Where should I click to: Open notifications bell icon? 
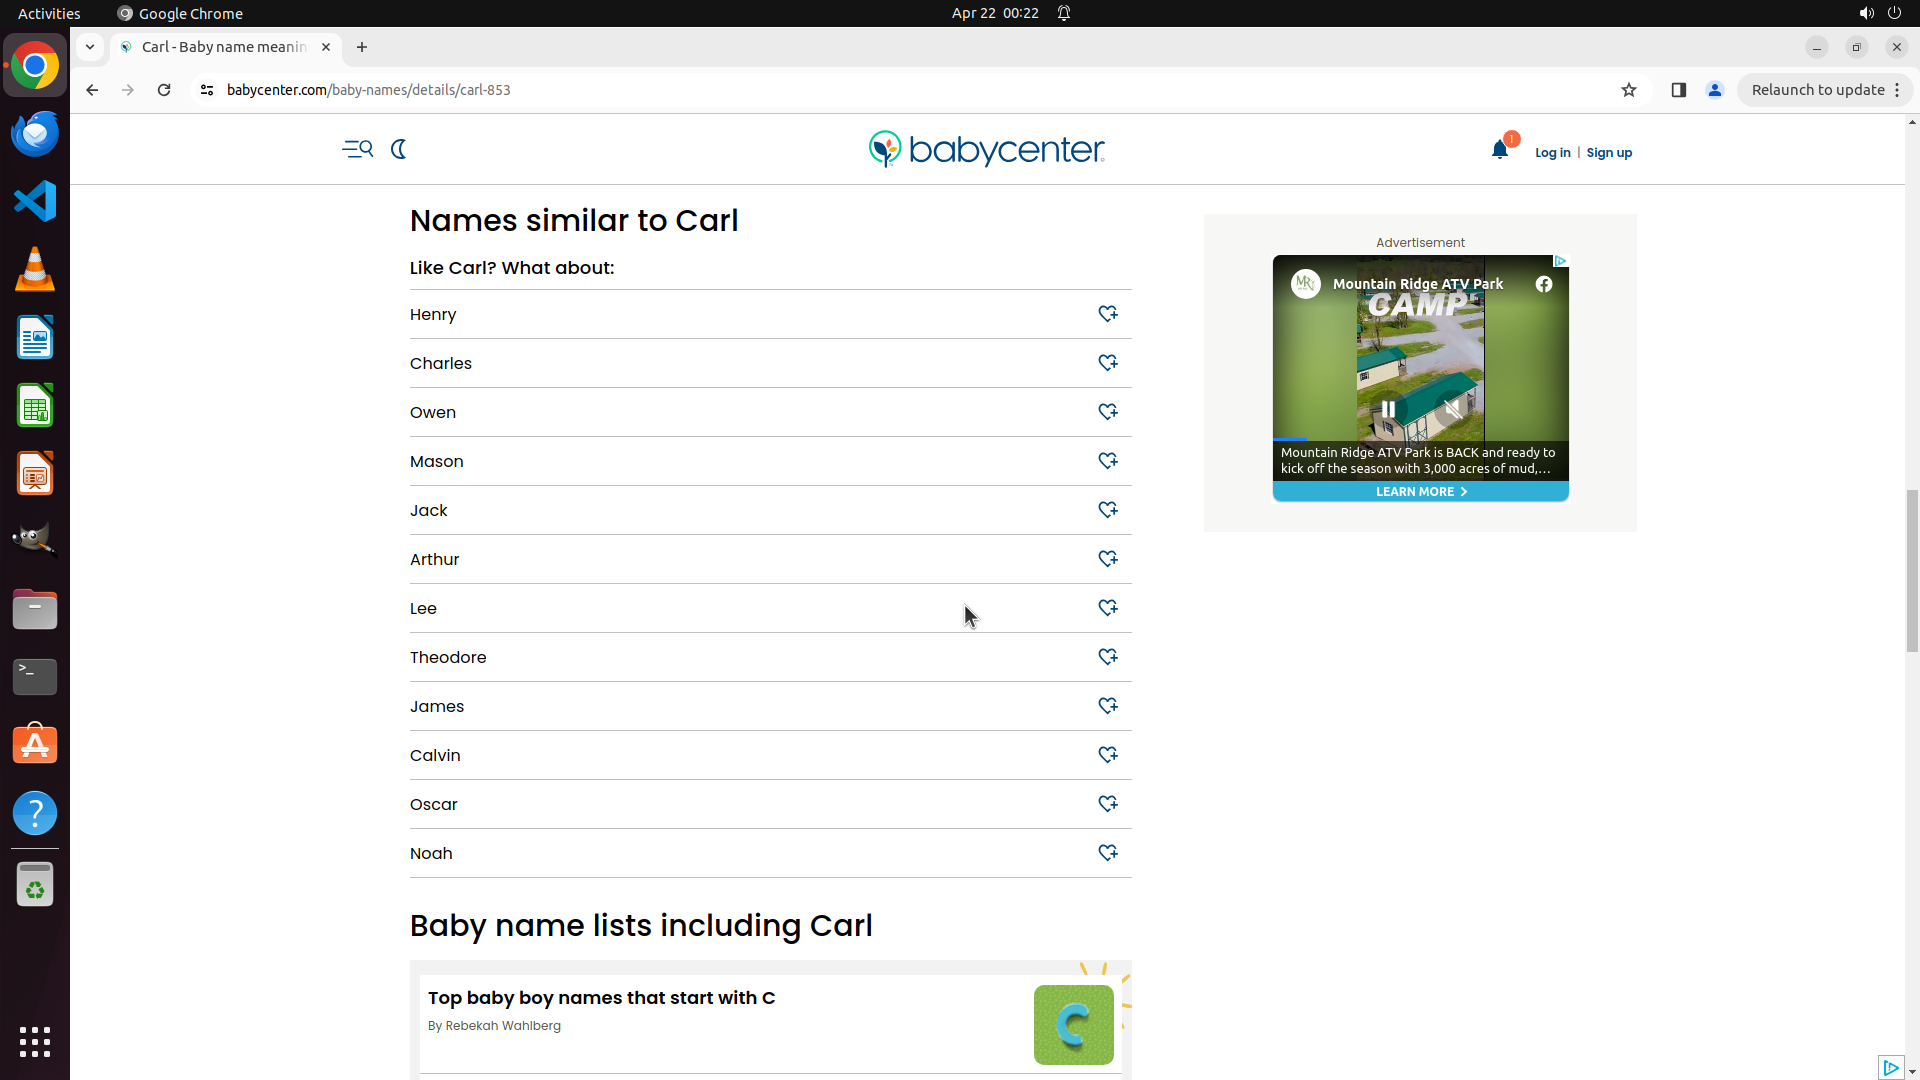(x=1499, y=150)
